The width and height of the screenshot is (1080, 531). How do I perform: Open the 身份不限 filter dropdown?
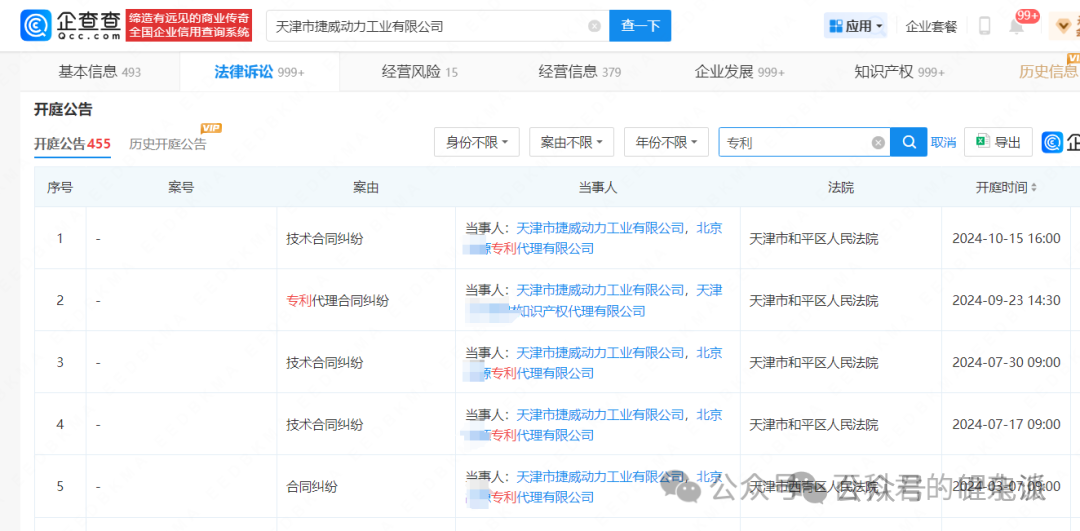pos(477,142)
